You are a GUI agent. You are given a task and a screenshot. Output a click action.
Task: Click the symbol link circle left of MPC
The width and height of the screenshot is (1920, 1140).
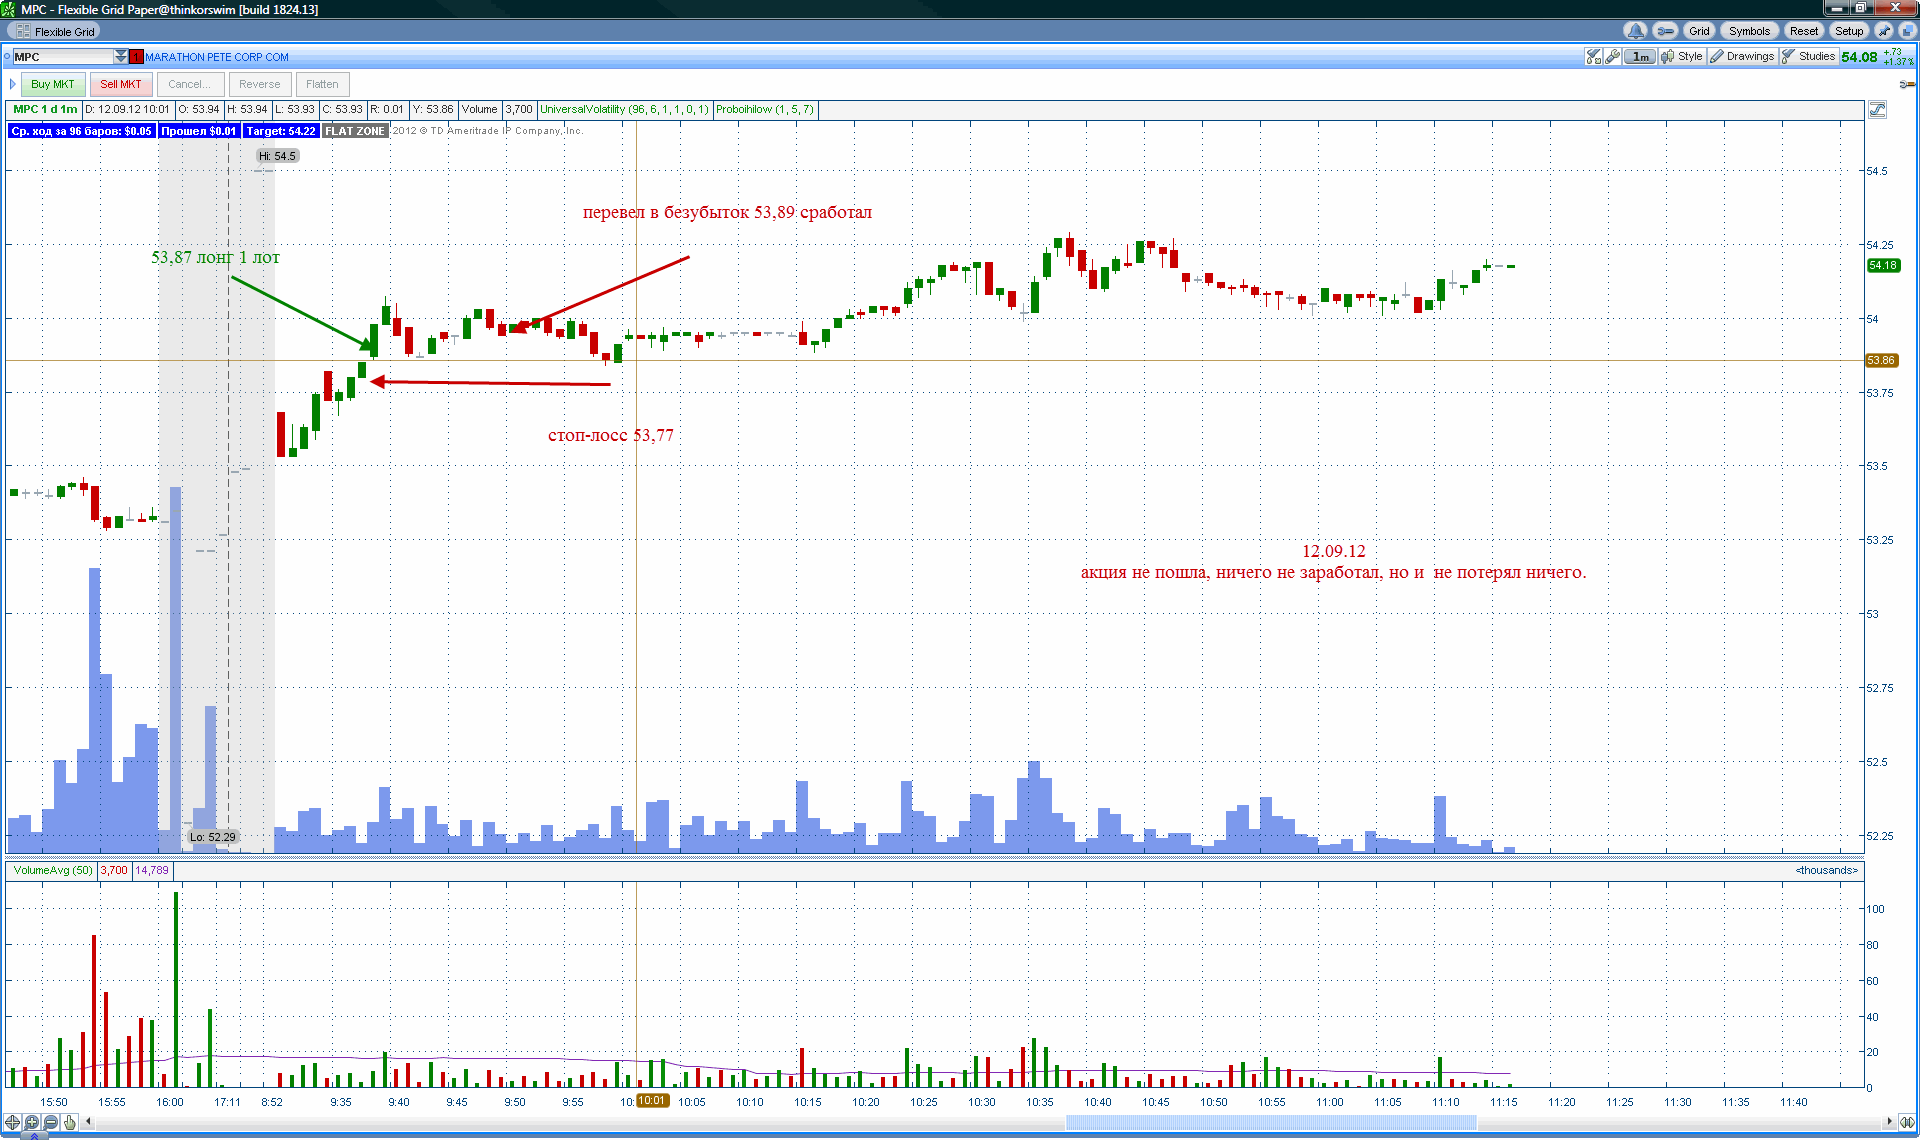[7, 57]
